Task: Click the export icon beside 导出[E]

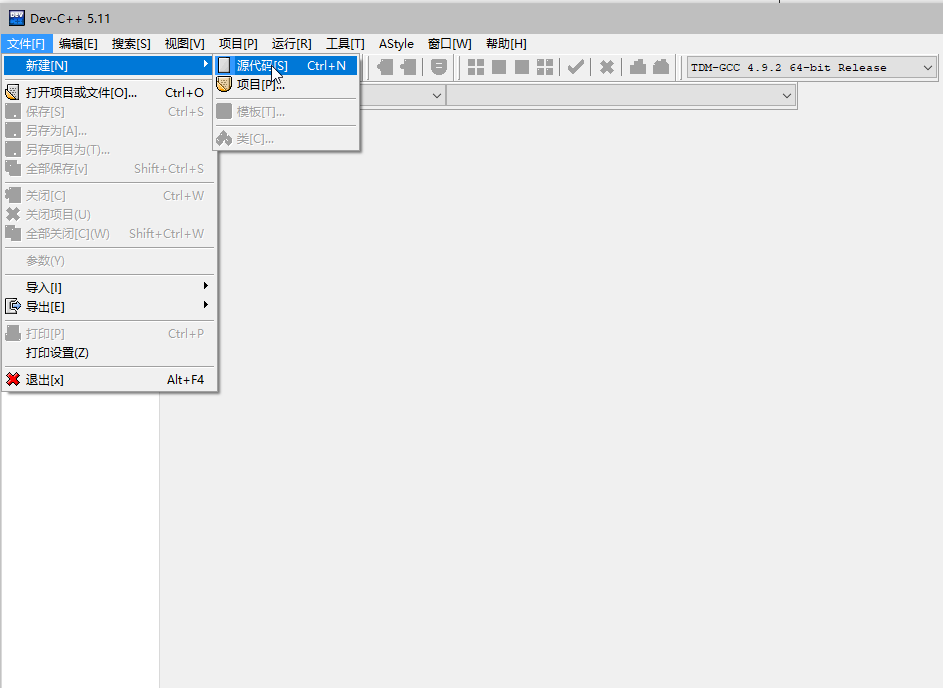Action: pos(13,307)
